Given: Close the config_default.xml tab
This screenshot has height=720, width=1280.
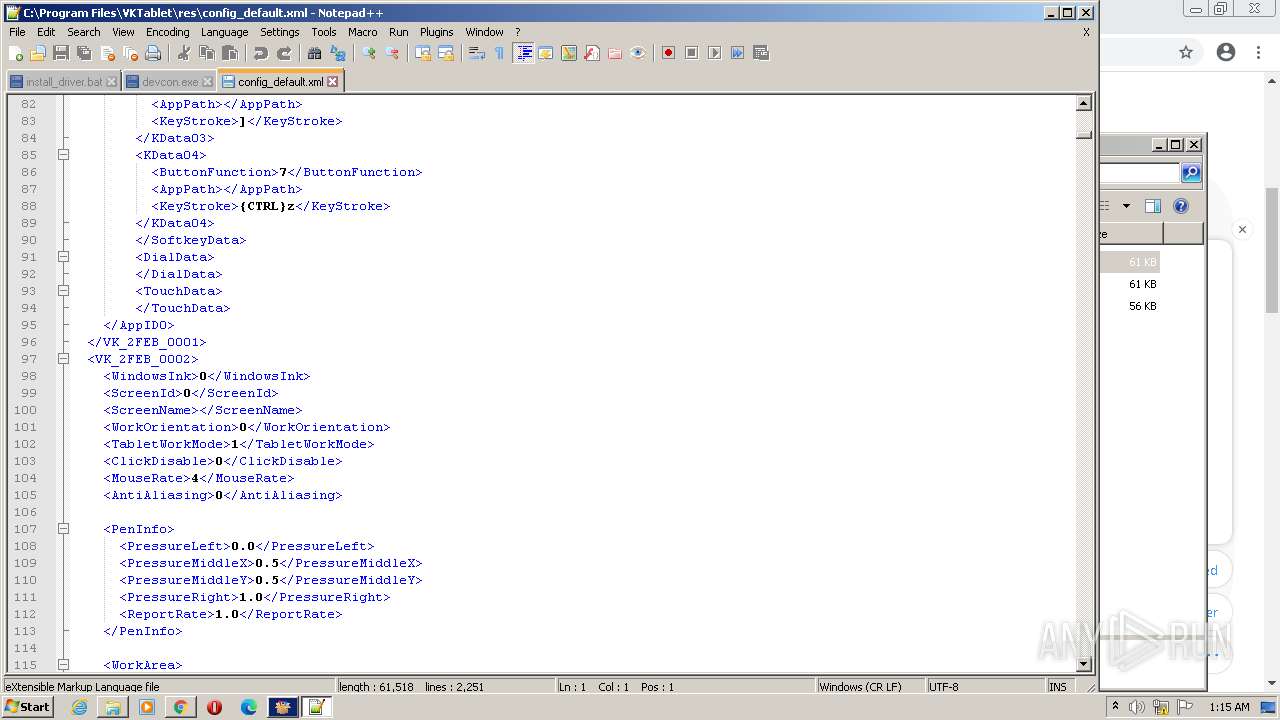Looking at the screenshot, I should click(x=333, y=82).
